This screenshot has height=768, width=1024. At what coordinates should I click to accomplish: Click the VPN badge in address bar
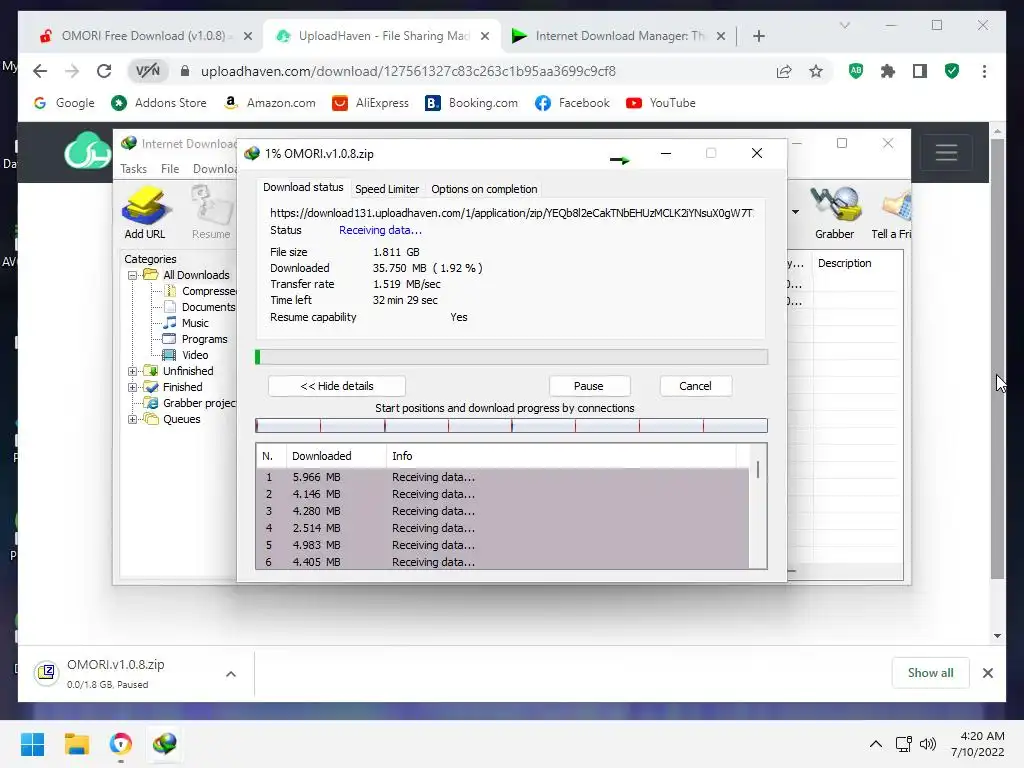[x=148, y=71]
